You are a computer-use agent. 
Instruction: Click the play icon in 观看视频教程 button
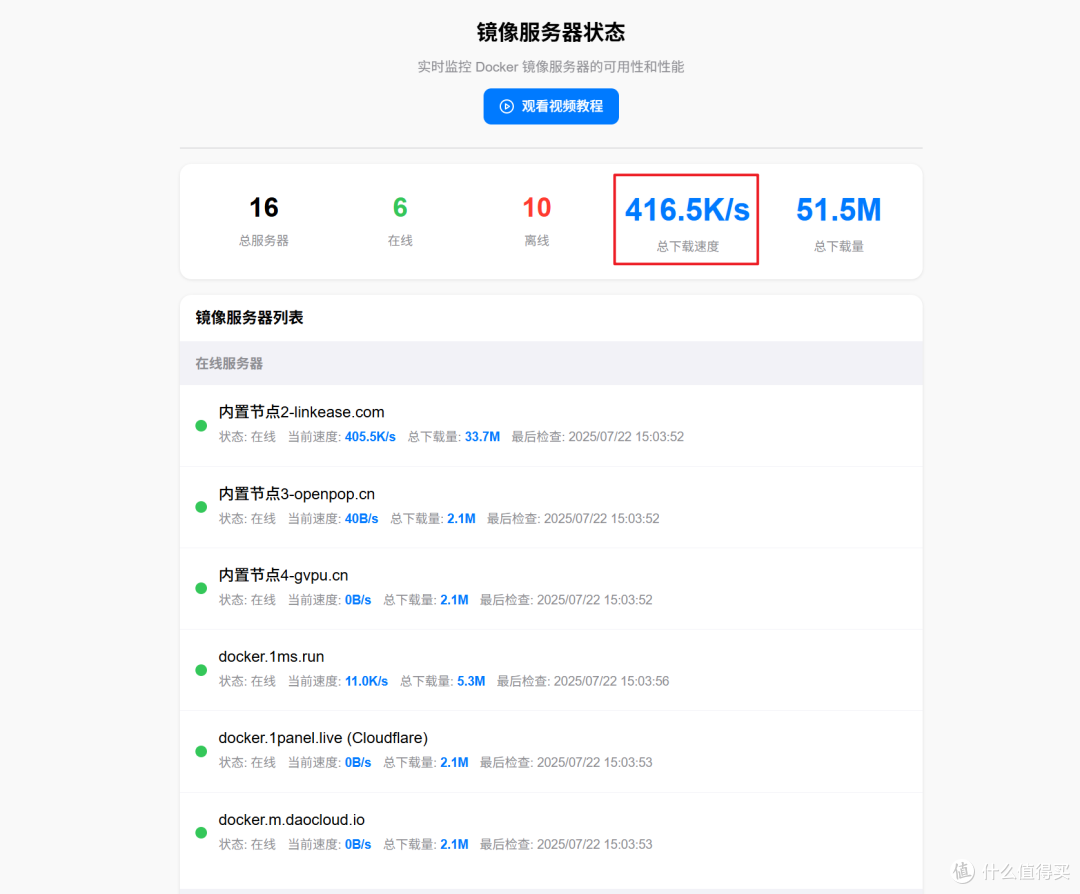(x=506, y=106)
